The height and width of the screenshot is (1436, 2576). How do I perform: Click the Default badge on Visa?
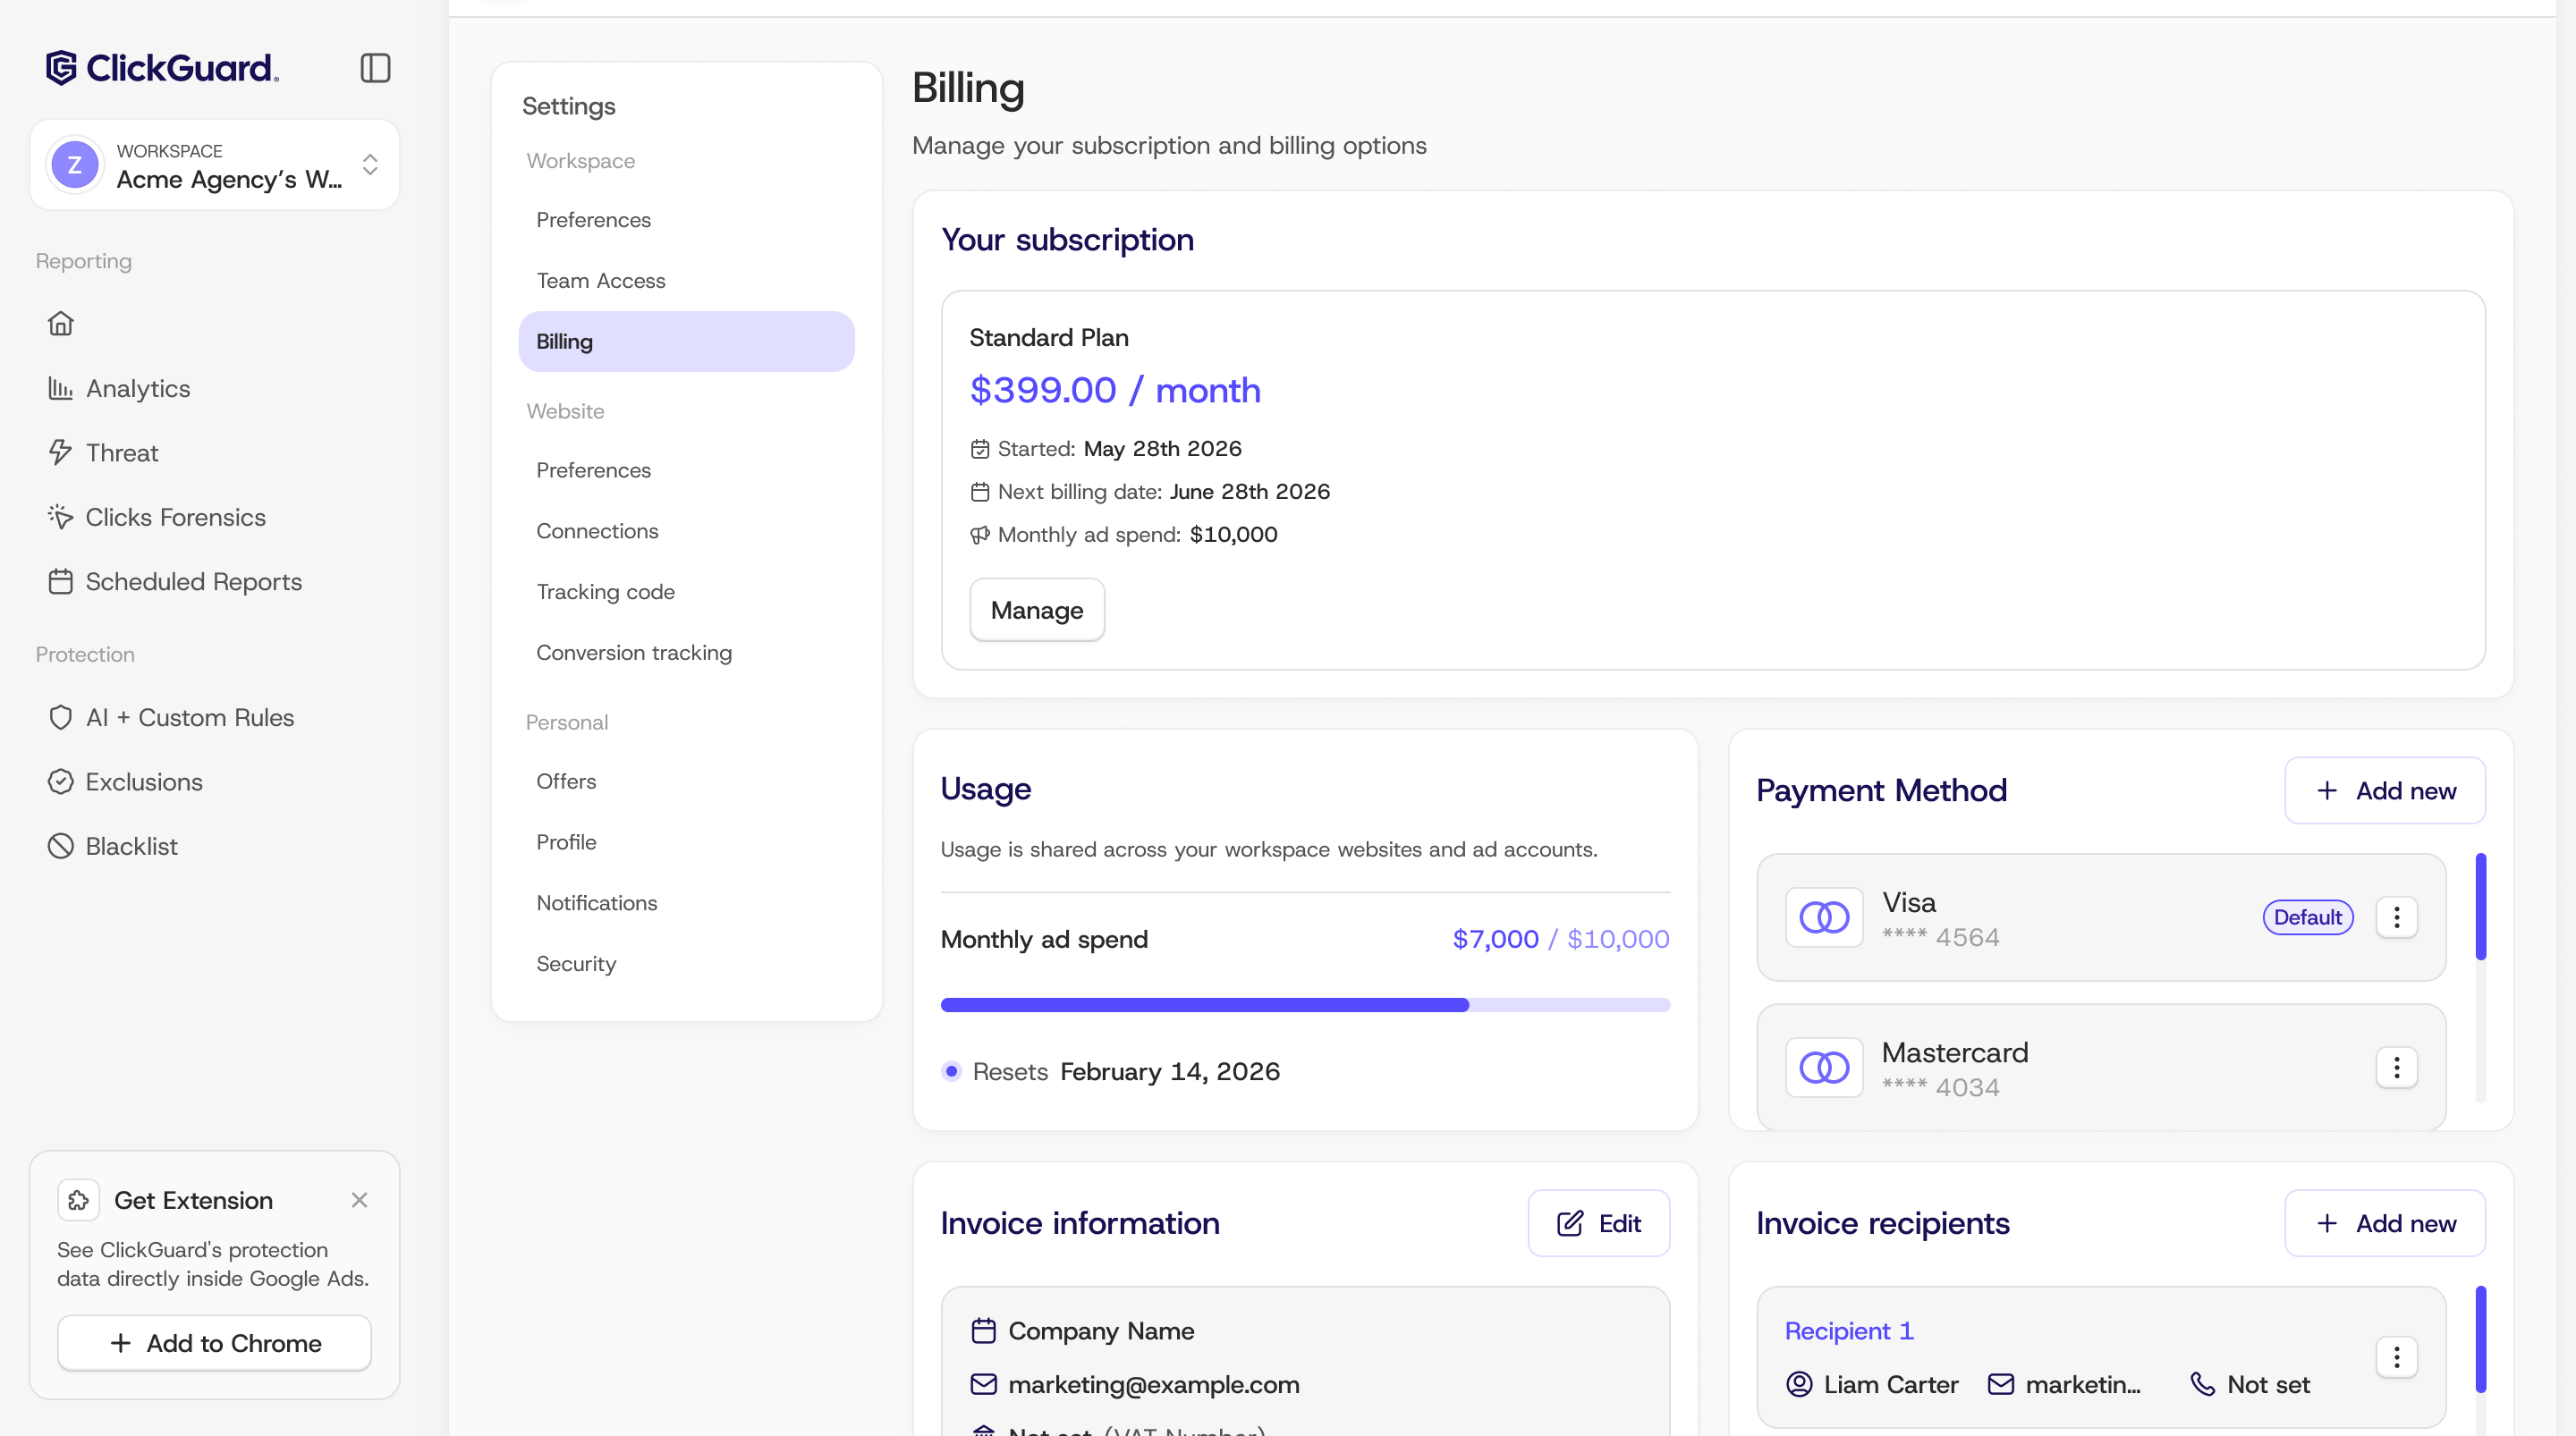point(2308,917)
